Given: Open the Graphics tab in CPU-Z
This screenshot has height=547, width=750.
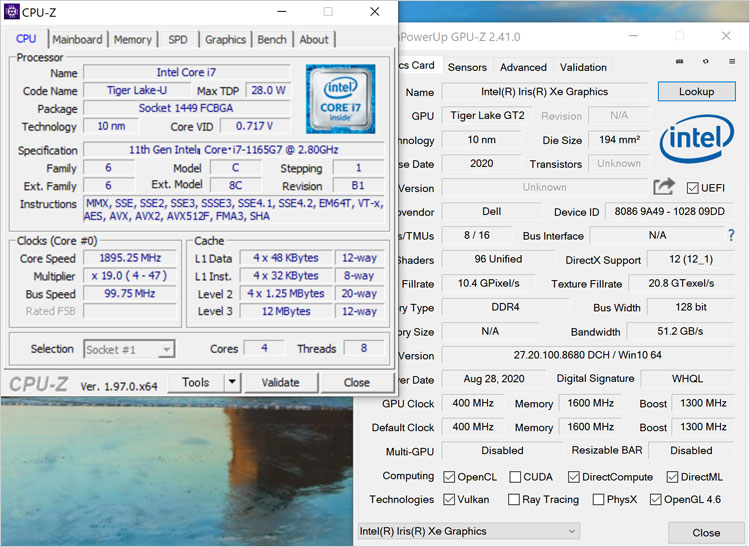Looking at the screenshot, I should [225, 40].
